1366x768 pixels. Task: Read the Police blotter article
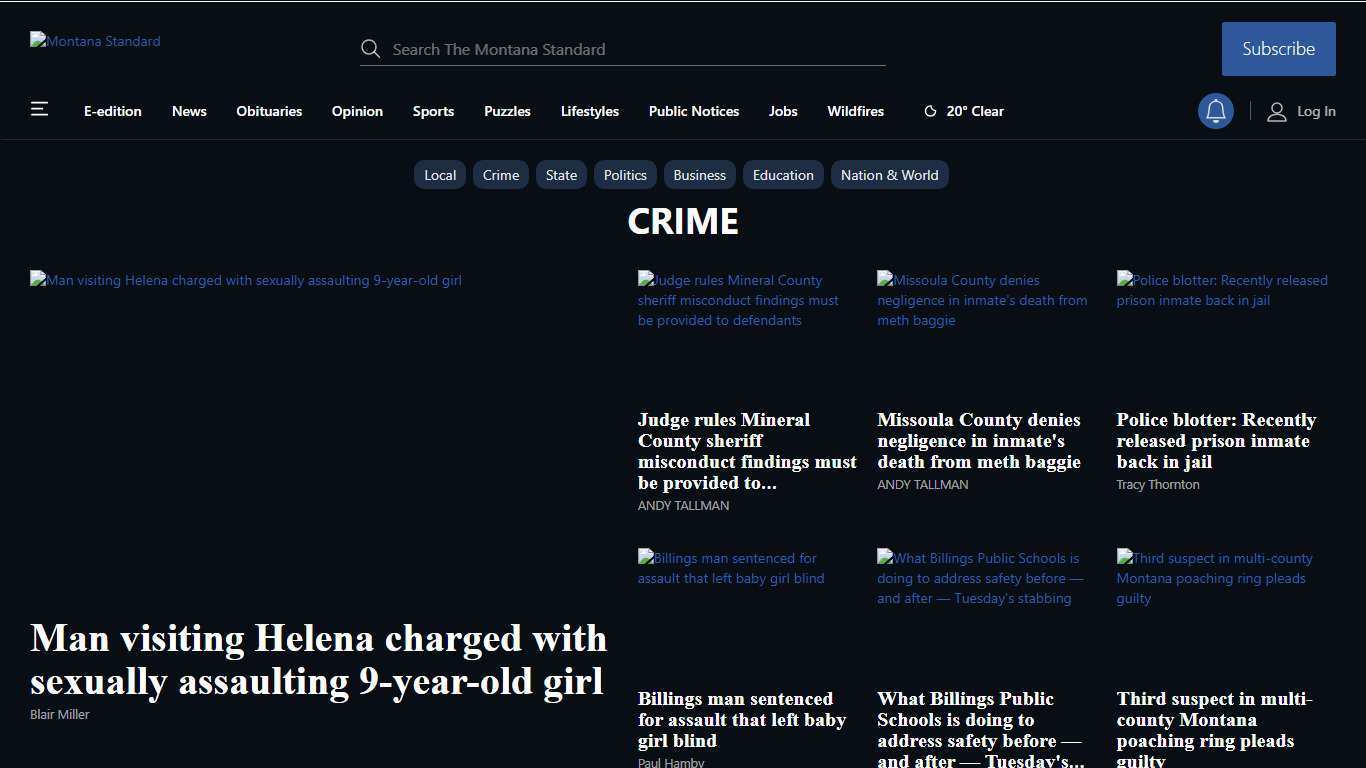tap(1216, 440)
